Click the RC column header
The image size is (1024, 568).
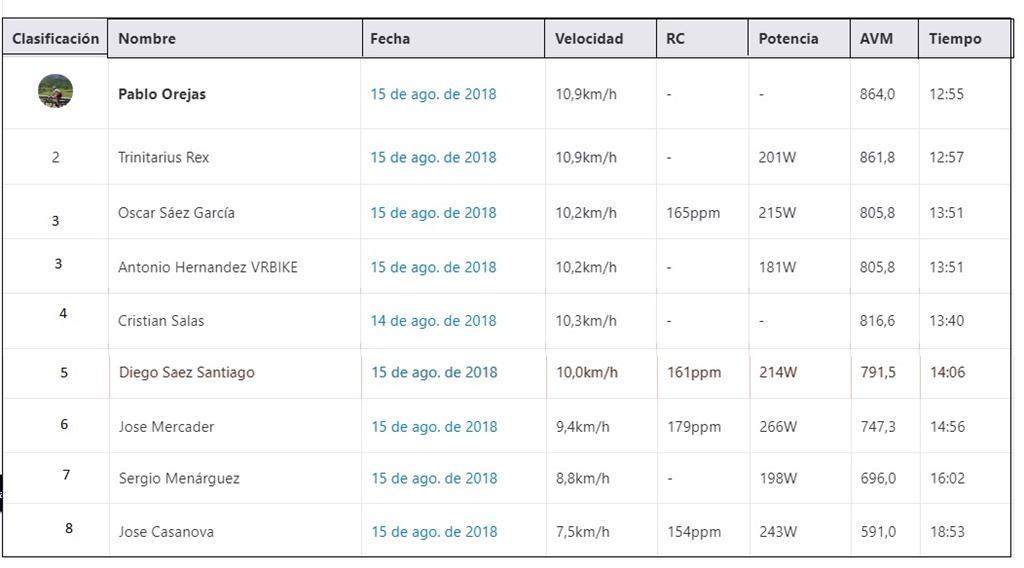point(702,39)
